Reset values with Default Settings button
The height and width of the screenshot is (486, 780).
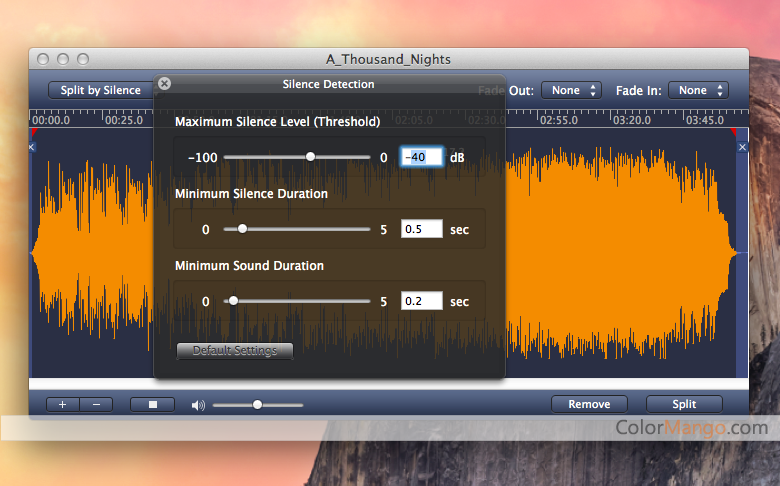[x=235, y=350]
